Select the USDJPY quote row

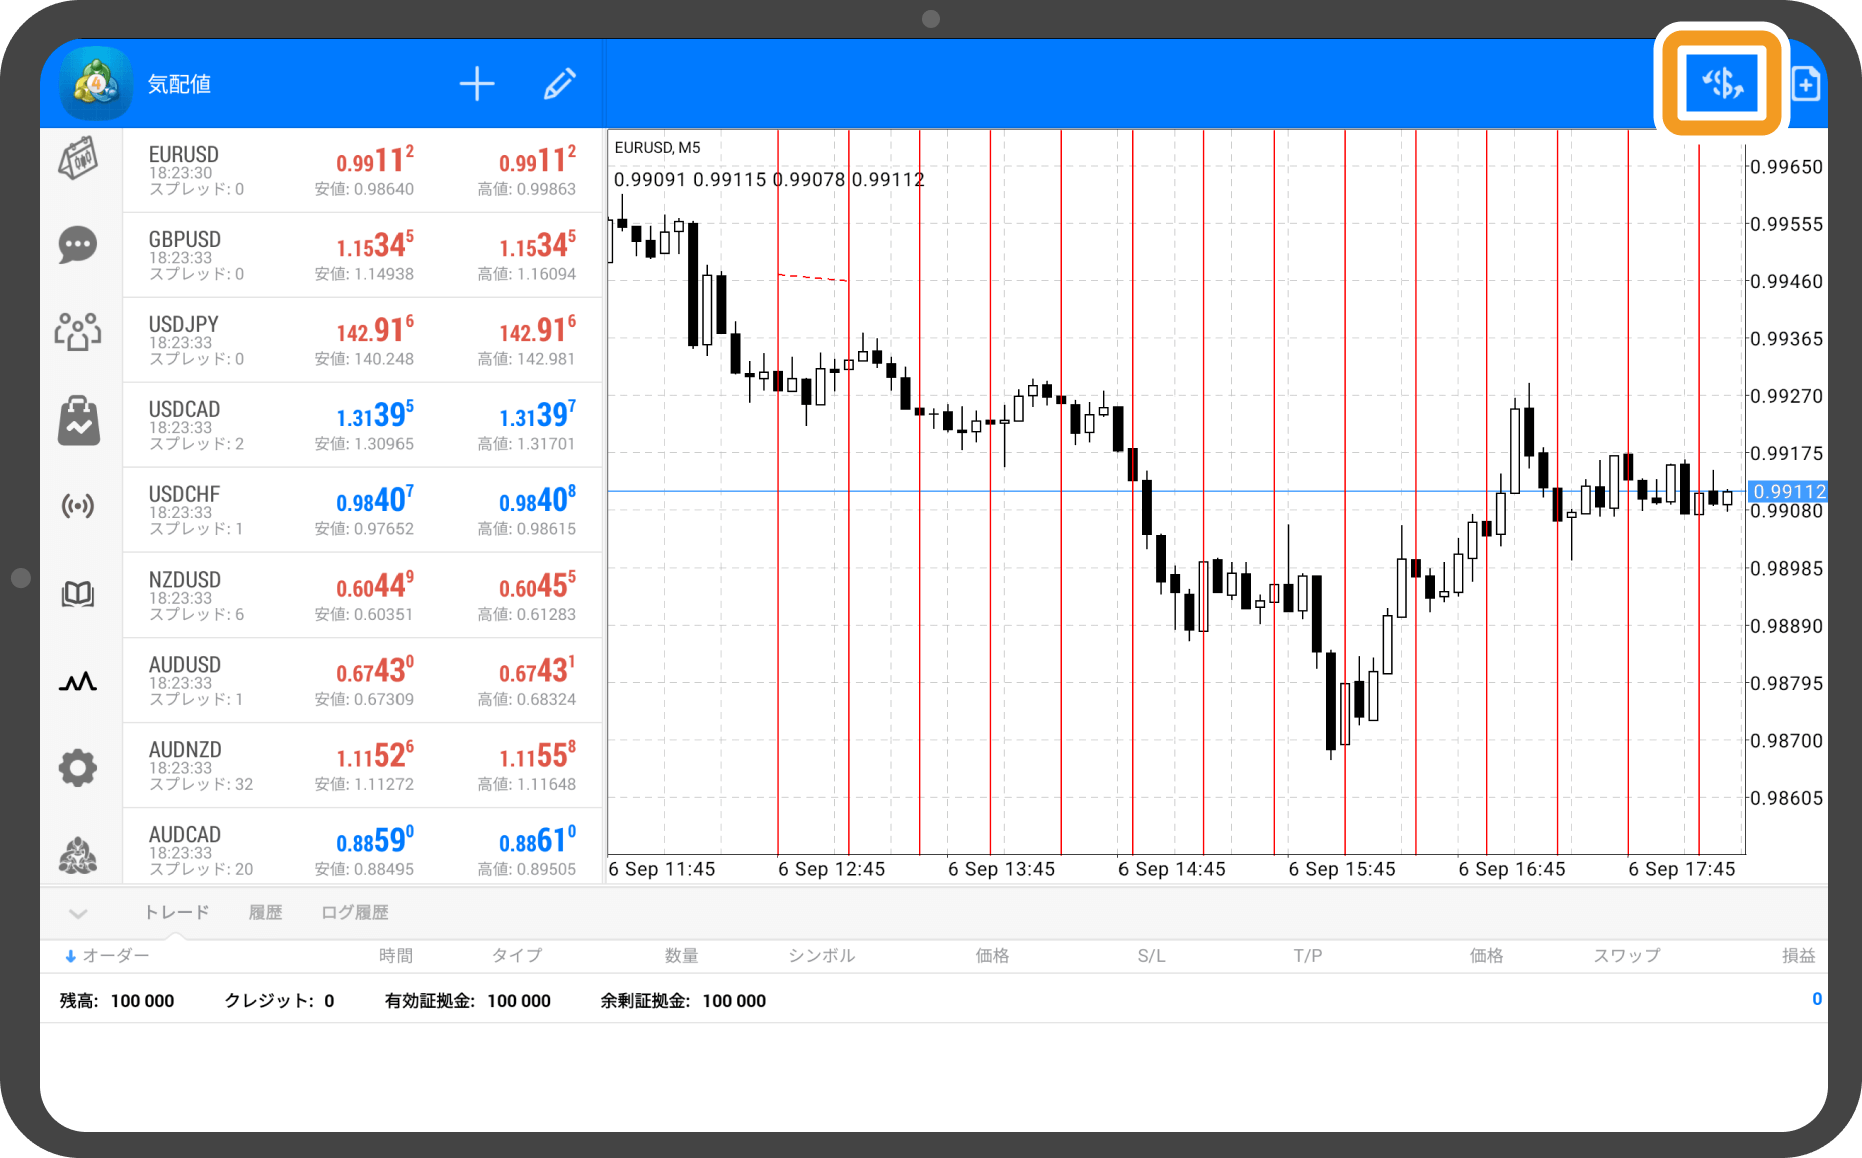point(362,340)
